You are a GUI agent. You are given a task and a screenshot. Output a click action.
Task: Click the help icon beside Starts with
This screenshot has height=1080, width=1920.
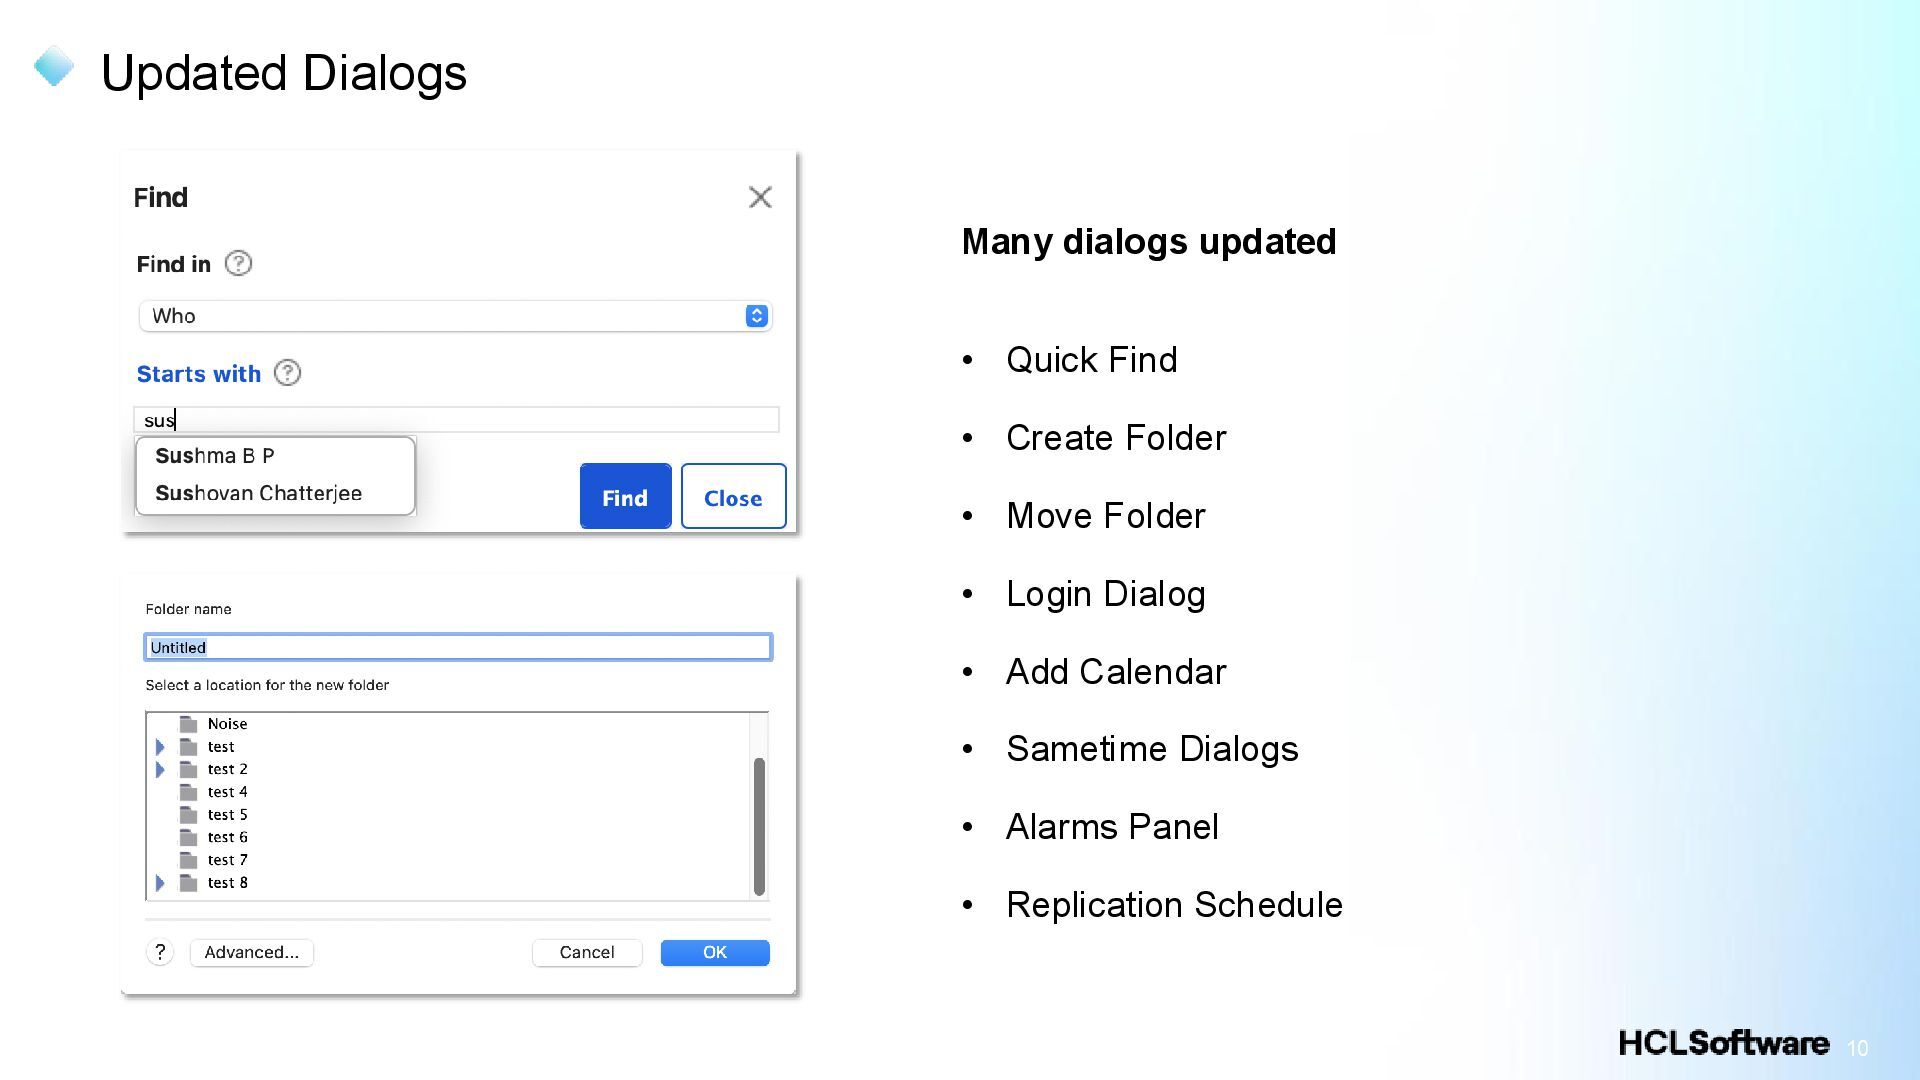point(287,373)
